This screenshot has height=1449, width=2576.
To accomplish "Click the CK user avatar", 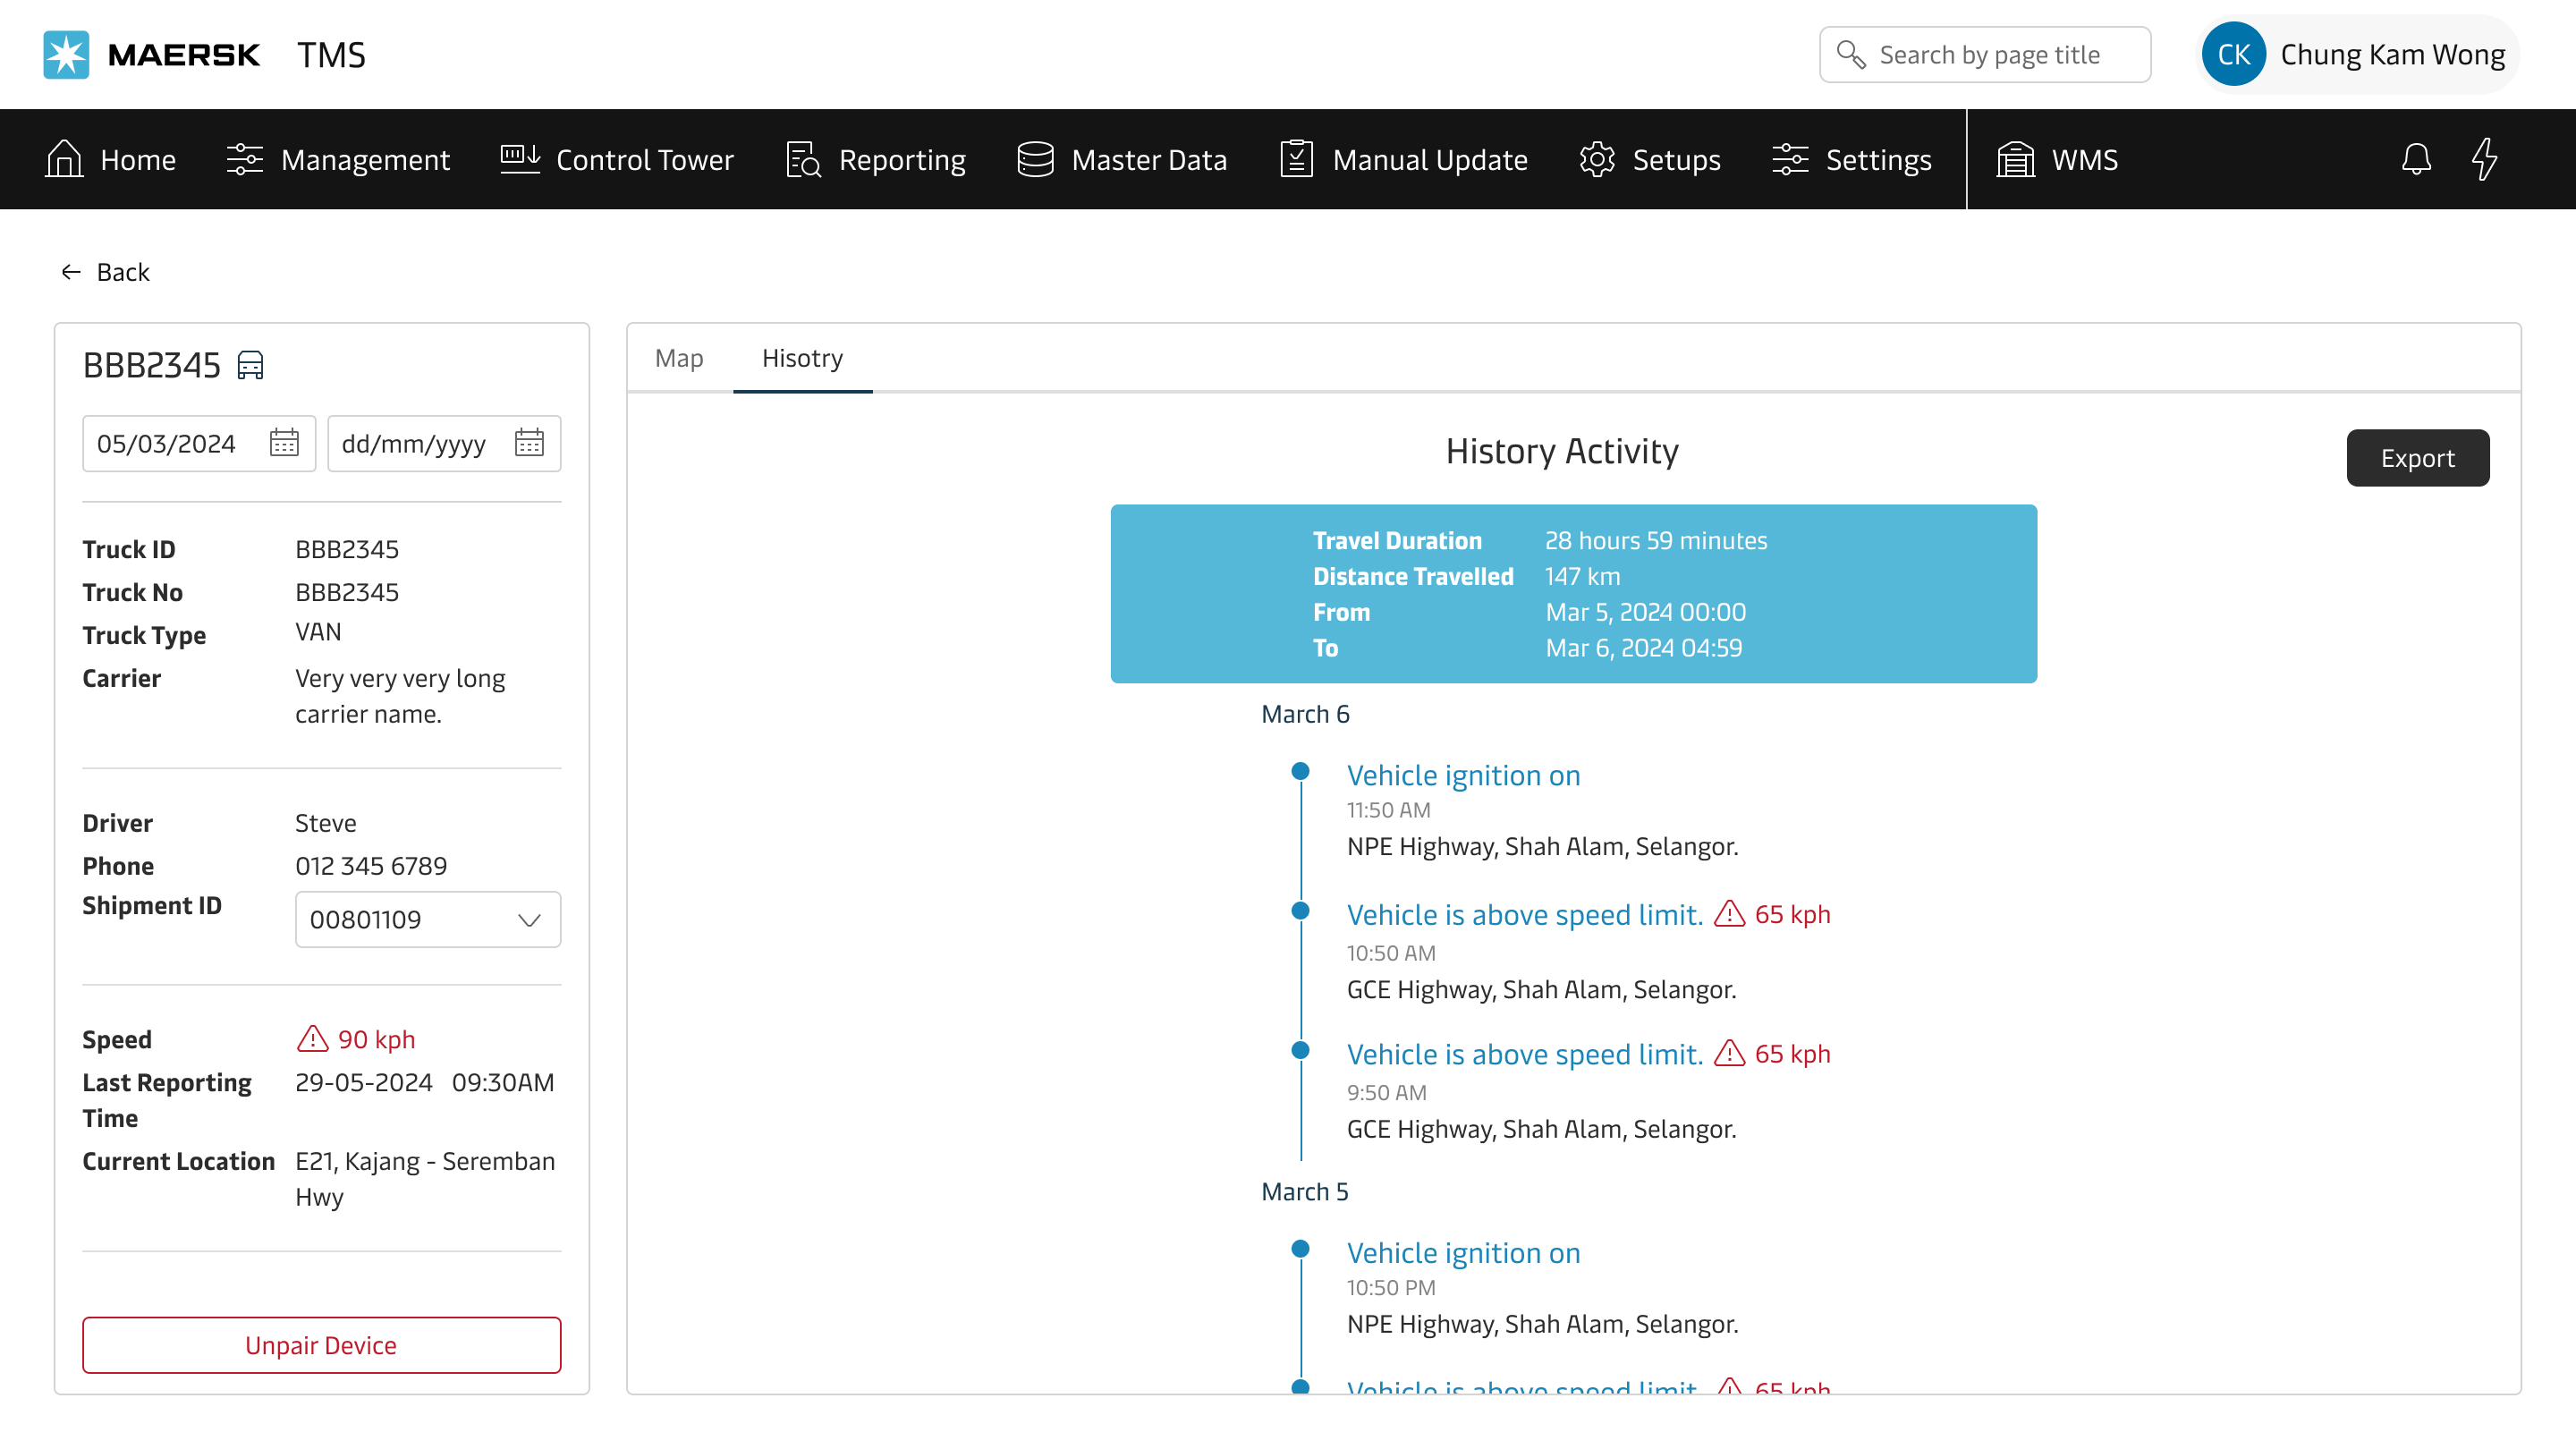I will pos(2233,54).
